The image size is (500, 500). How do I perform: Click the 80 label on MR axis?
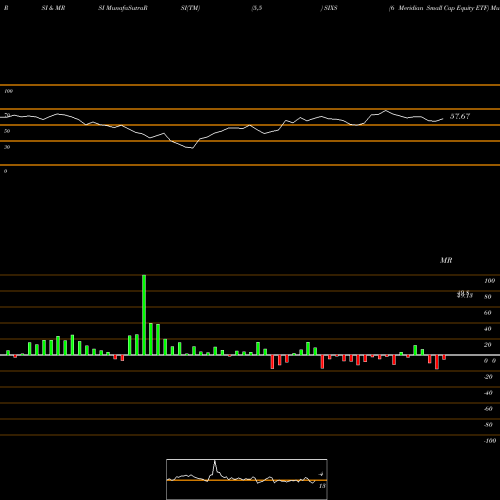pos(488,297)
